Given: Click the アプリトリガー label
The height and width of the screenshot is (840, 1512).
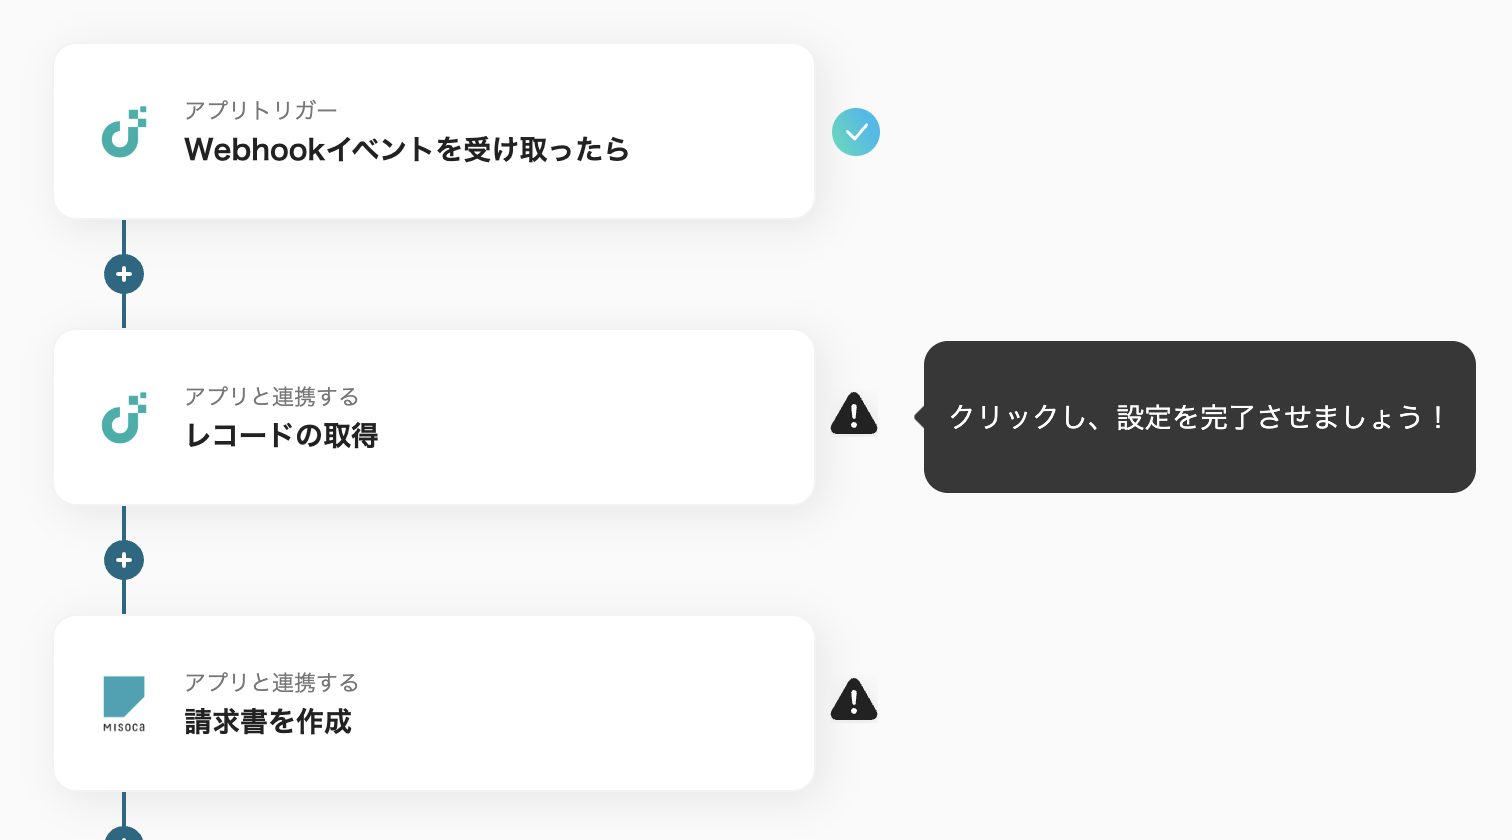Looking at the screenshot, I should [x=260, y=110].
